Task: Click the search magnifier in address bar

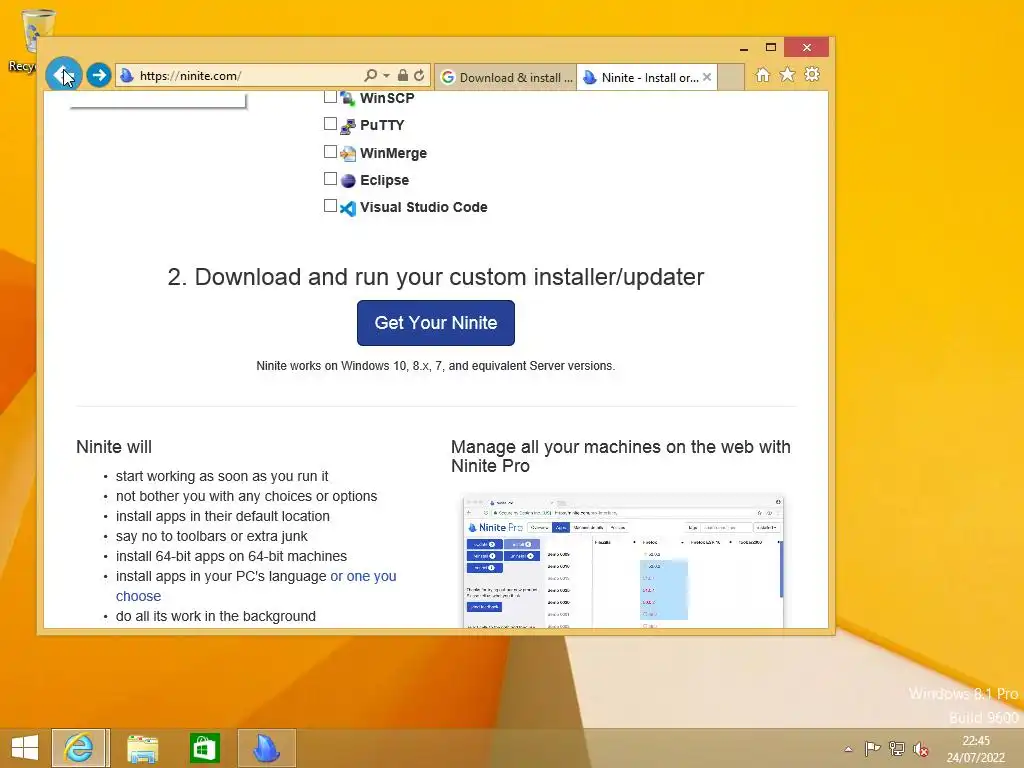Action: [370, 76]
